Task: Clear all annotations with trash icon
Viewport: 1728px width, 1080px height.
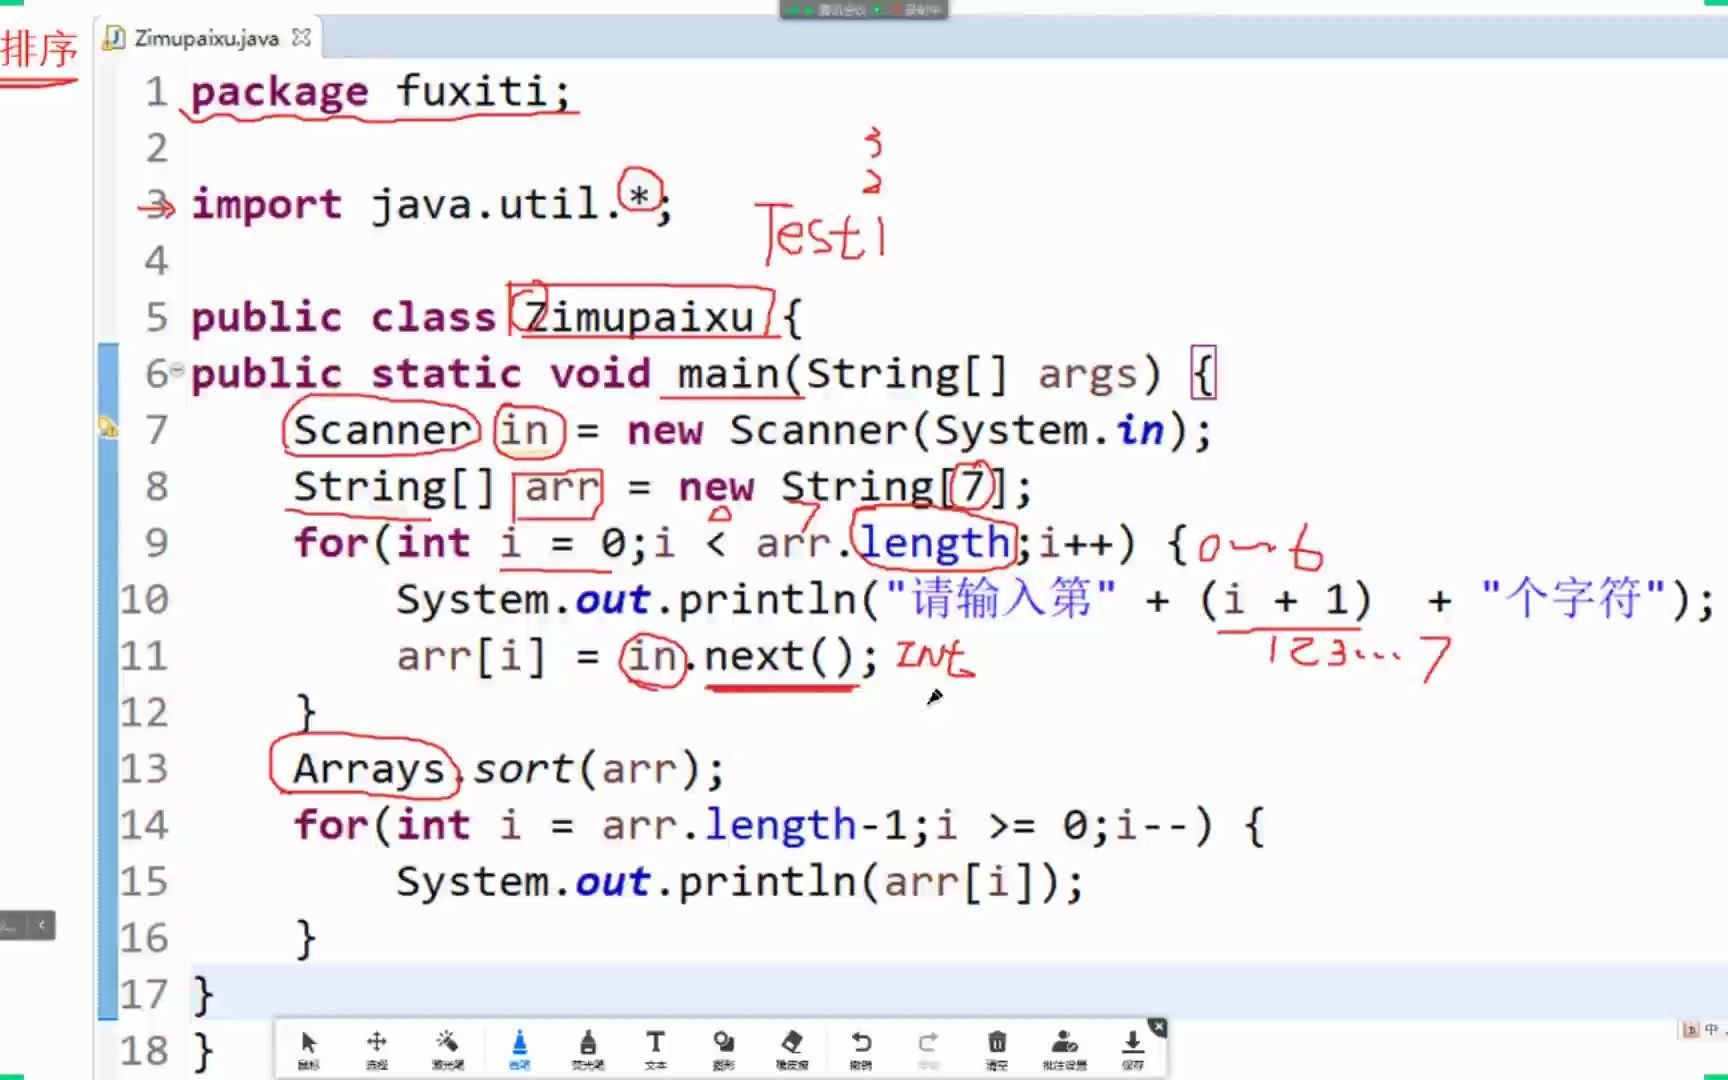Action: point(997,1049)
